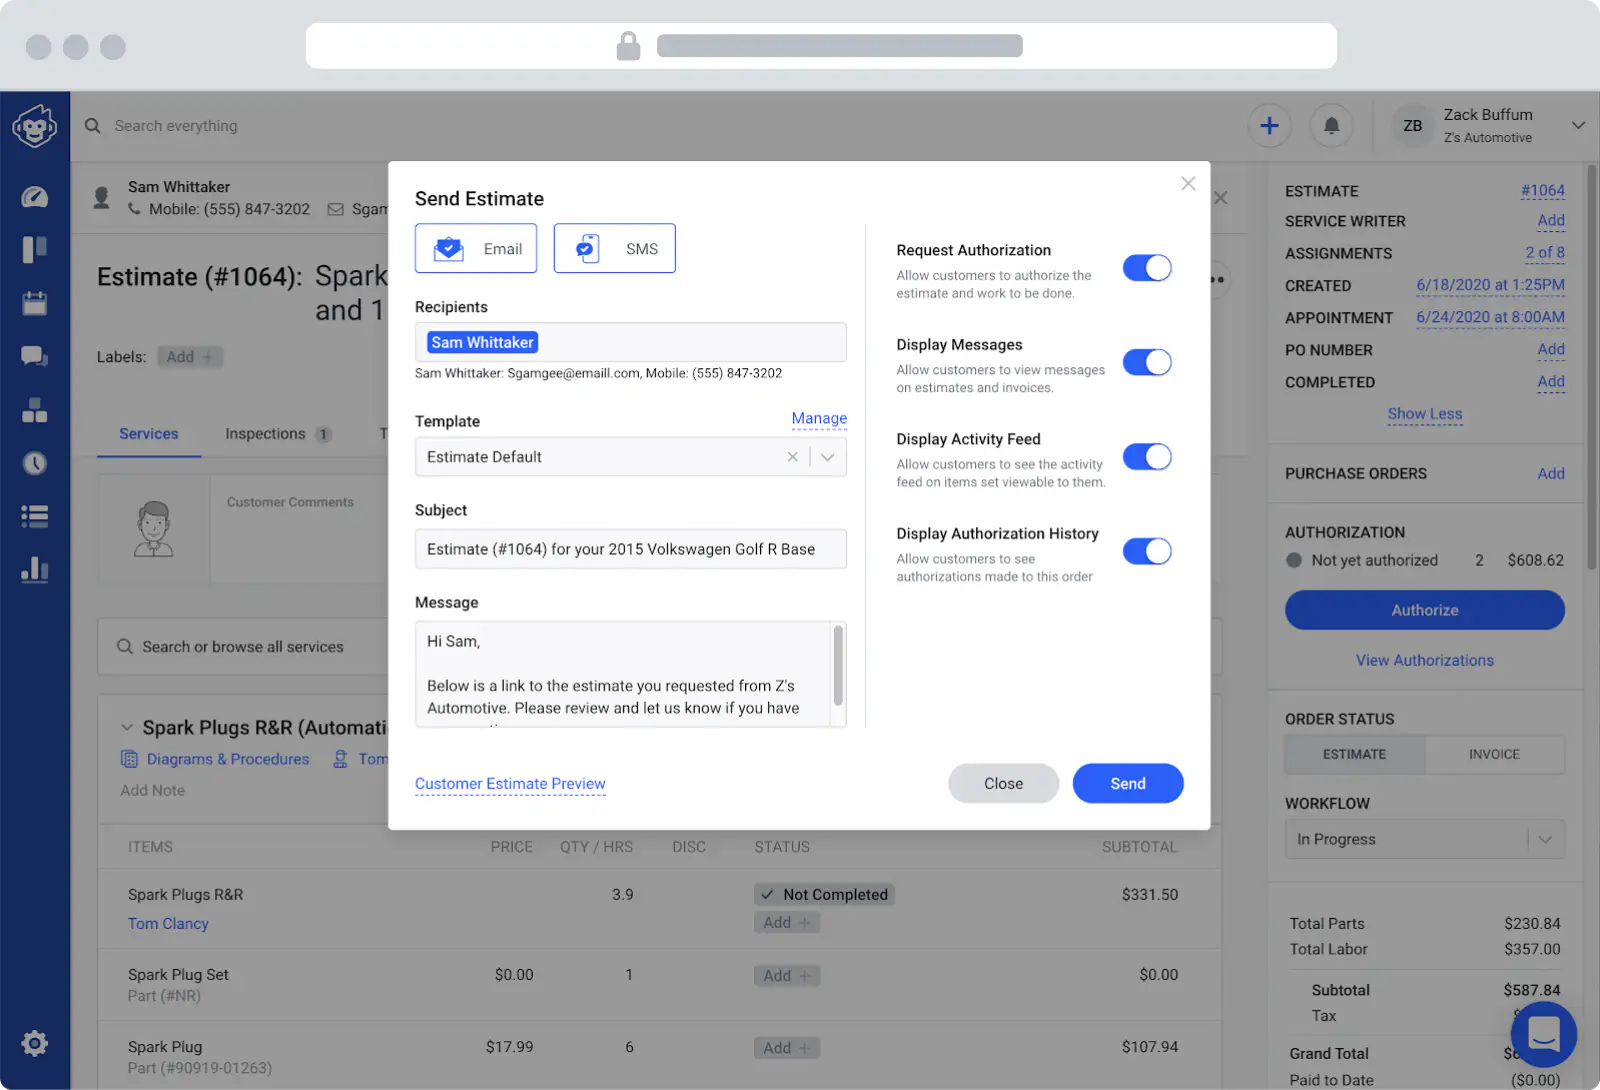Screen dimensions: 1600x1090
Task: Select the SMS delivery option
Action: coord(614,249)
